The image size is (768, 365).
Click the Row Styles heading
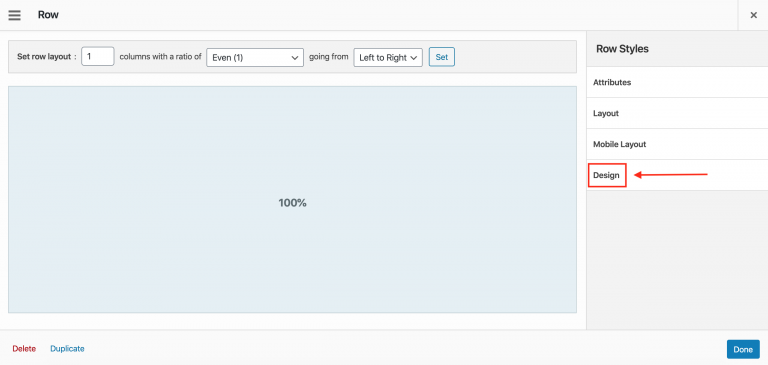click(622, 49)
